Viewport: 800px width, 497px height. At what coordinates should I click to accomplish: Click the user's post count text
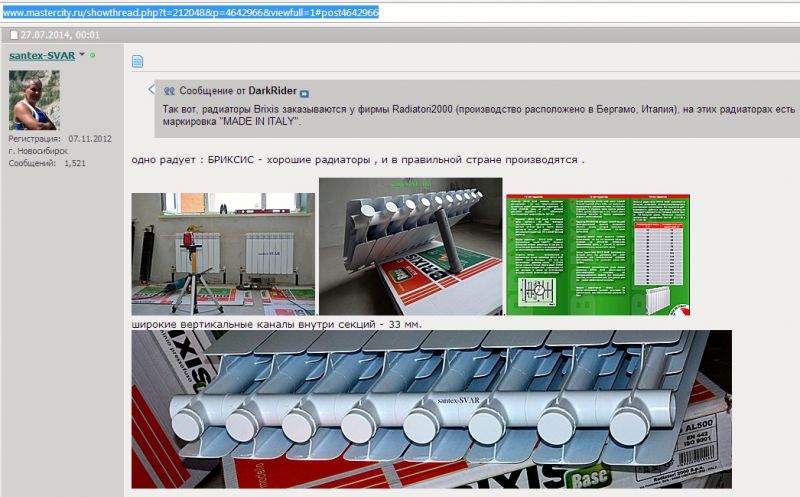[x=46, y=162]
